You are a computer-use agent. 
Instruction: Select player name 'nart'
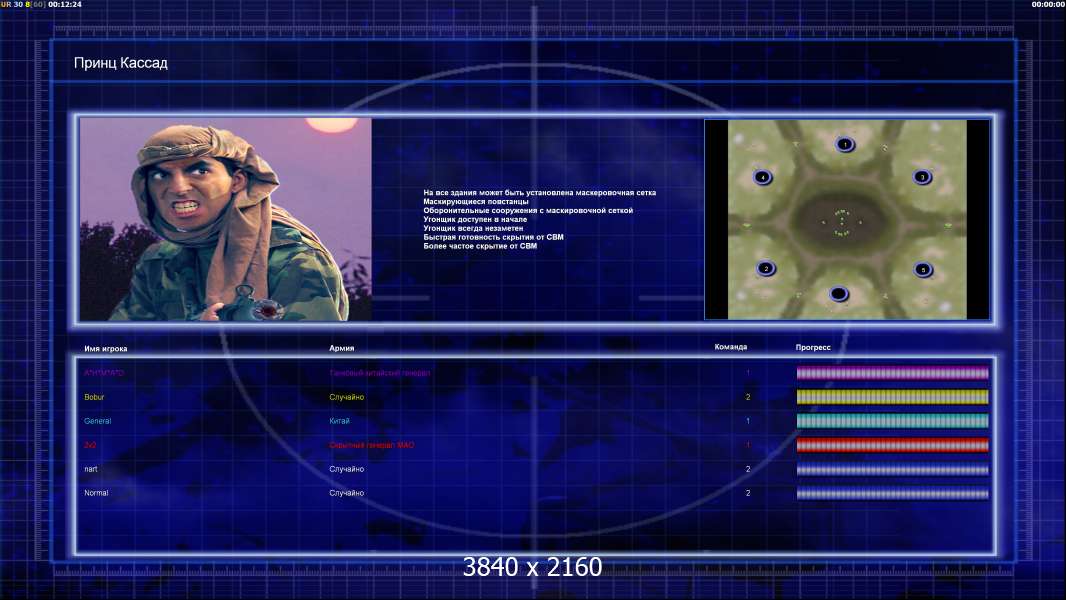pyautogui.click(x=90, y=469)
